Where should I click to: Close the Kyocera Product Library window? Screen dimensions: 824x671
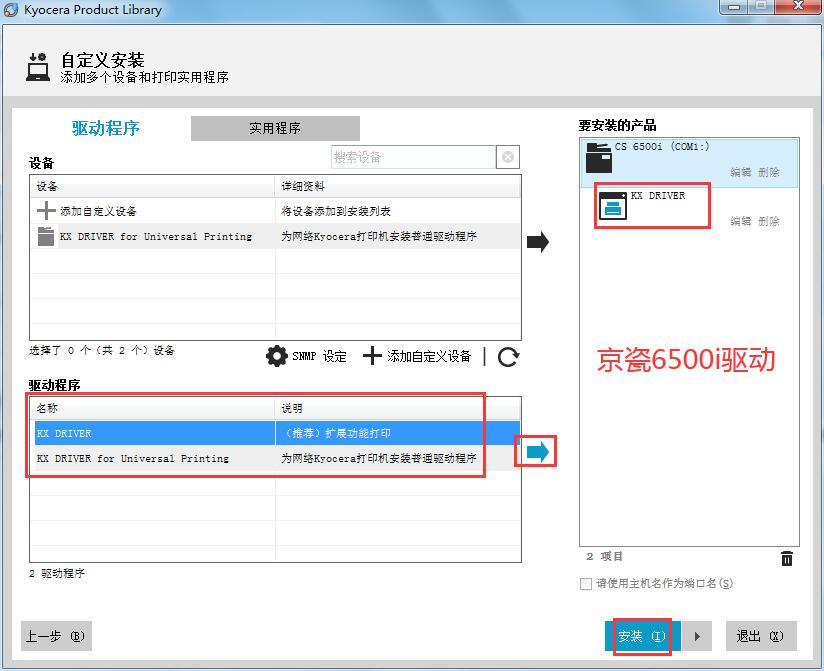(x=799, y=6)
